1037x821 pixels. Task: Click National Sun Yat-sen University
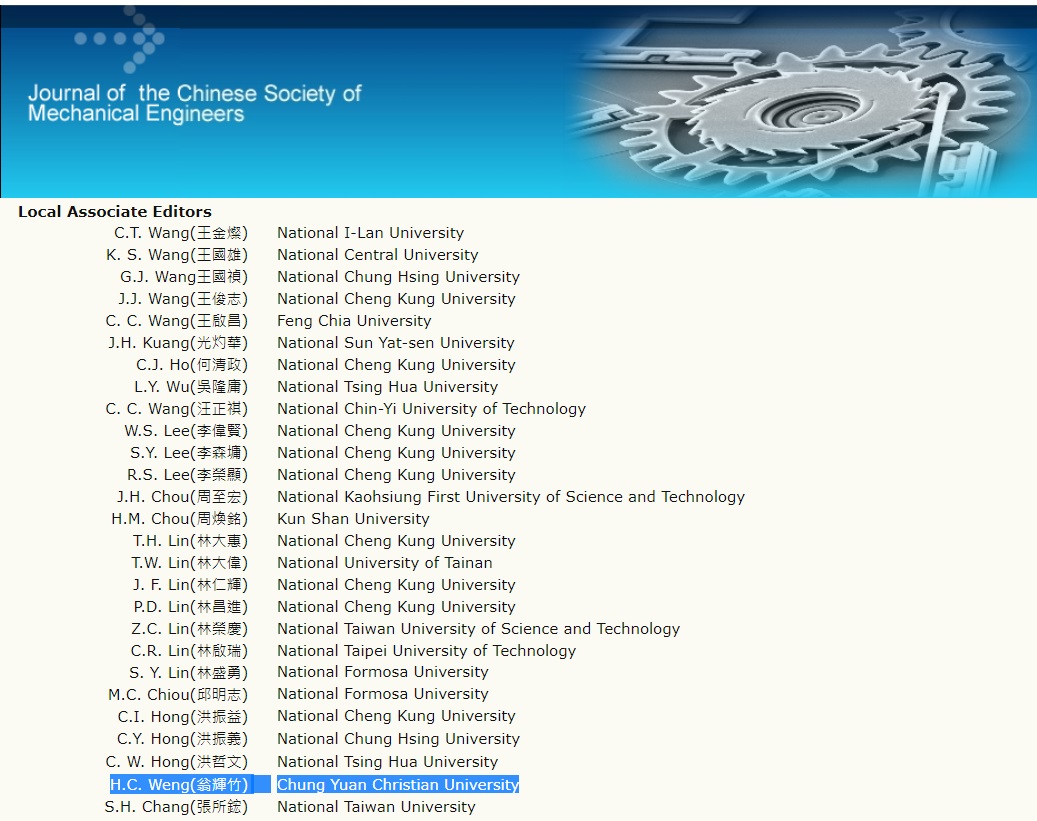395,343
